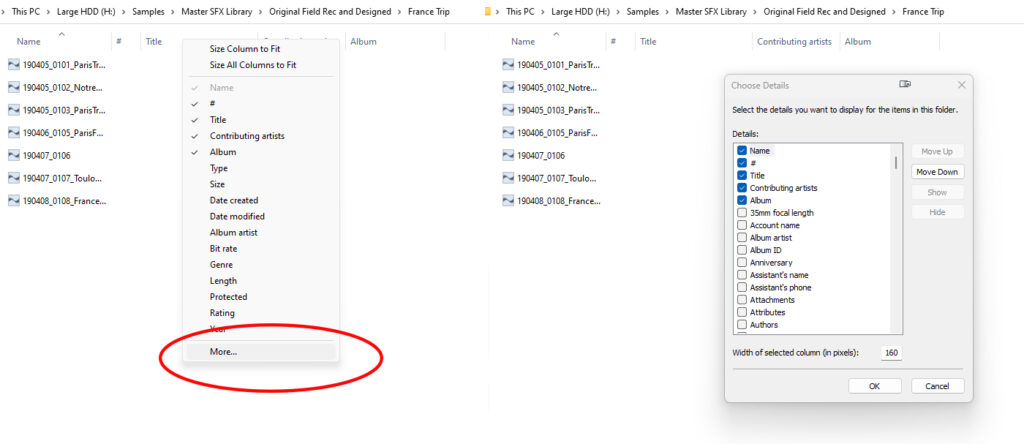This screenshot has height=444, width=1024.
Task: Select 190407_0107_Toulo file icon in left window
Action: click(14, 178)
